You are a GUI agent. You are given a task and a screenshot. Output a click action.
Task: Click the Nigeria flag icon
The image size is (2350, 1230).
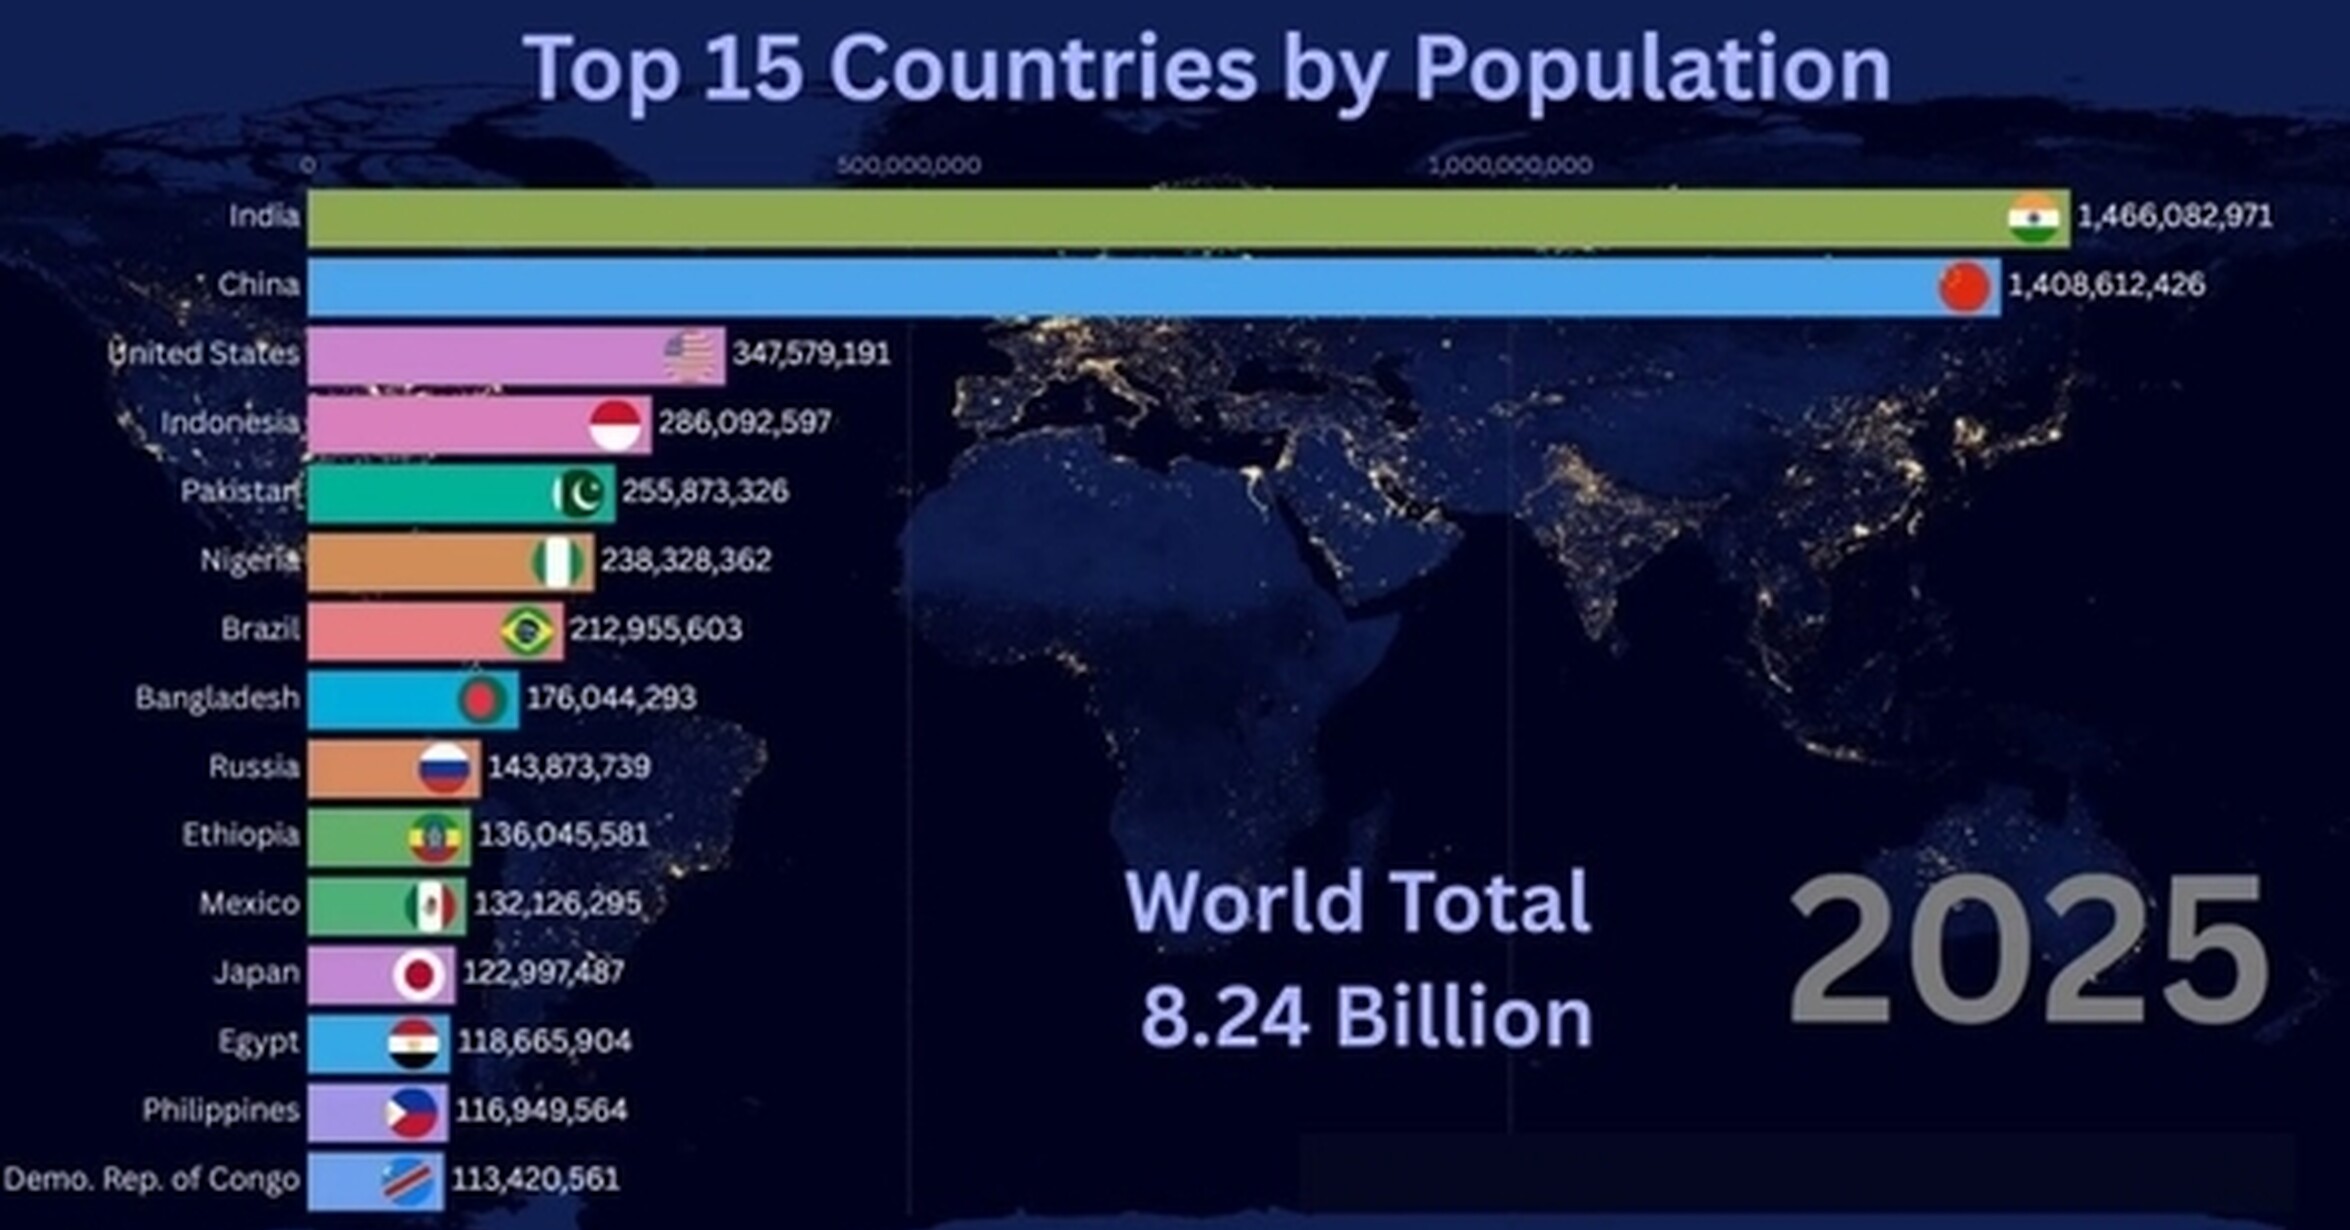tap(559, 562)
